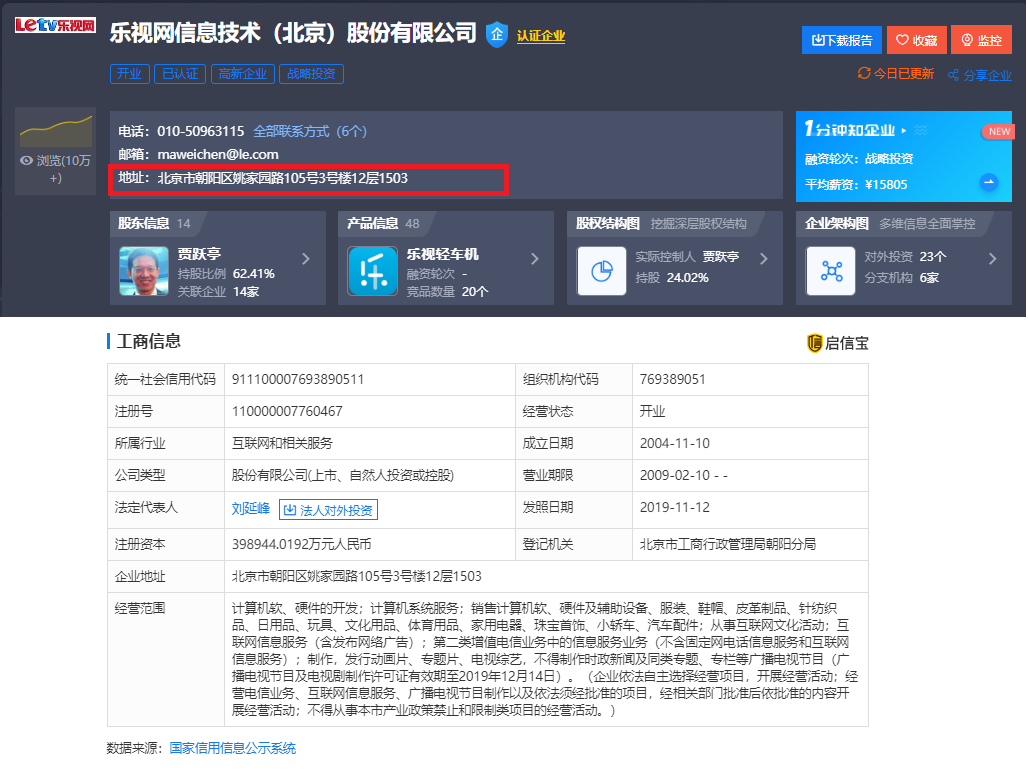
Task: Open 国家信用信息公示系统 source link
Action: (x=232, y=748)
